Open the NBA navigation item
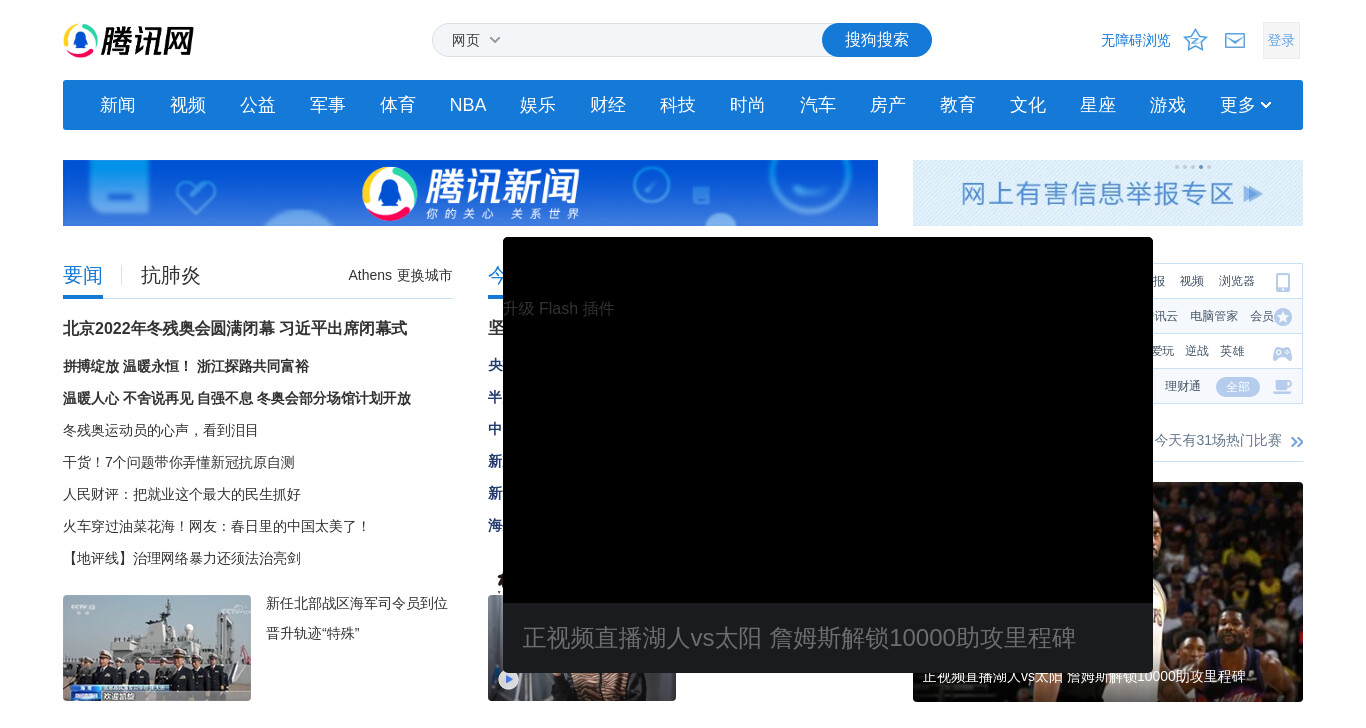This screenshot has height=728, width=1366. pyautogui.click(x=468, y=105)
